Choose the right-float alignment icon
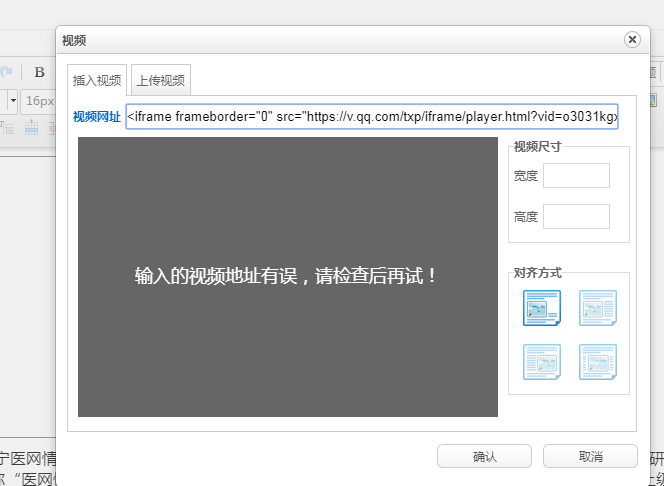 [542, 362]
